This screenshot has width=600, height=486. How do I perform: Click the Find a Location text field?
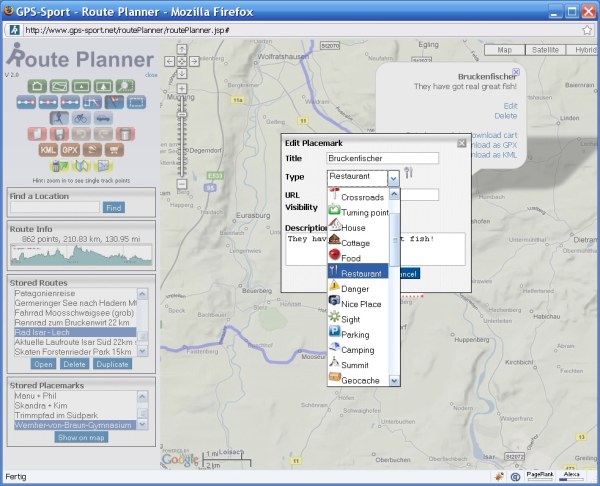click(55, 207)
